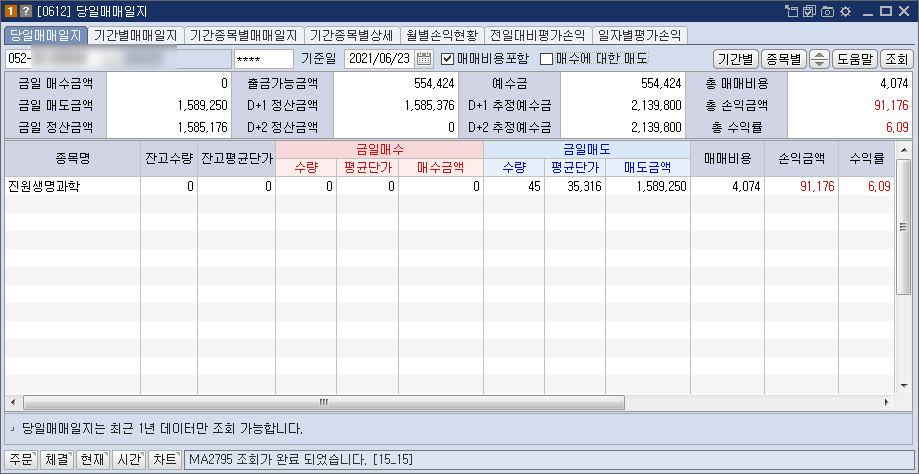This screenshot has width=919, height=474.
Task: Click the 현재 button at bottom
Action: (x=93, y=459)
